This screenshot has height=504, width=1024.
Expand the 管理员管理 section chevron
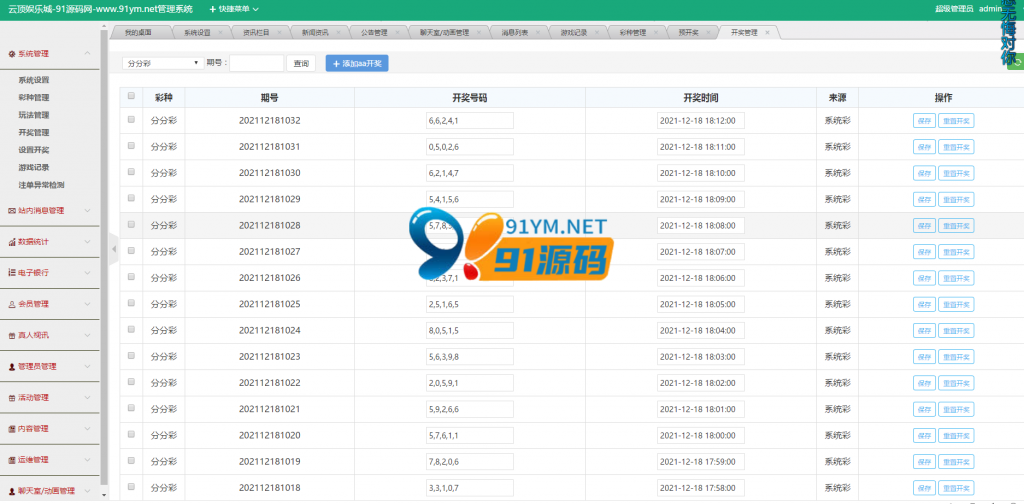(x=88, y=367)
